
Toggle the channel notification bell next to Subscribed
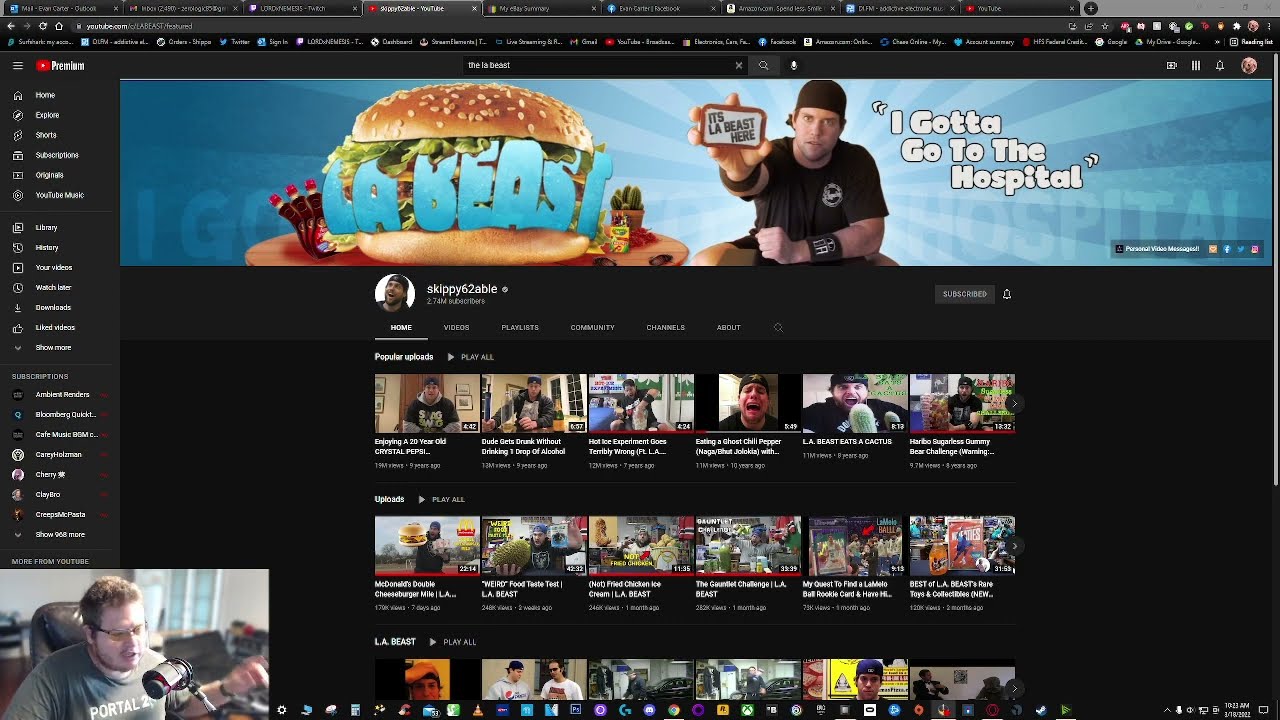coord(1007,294)
